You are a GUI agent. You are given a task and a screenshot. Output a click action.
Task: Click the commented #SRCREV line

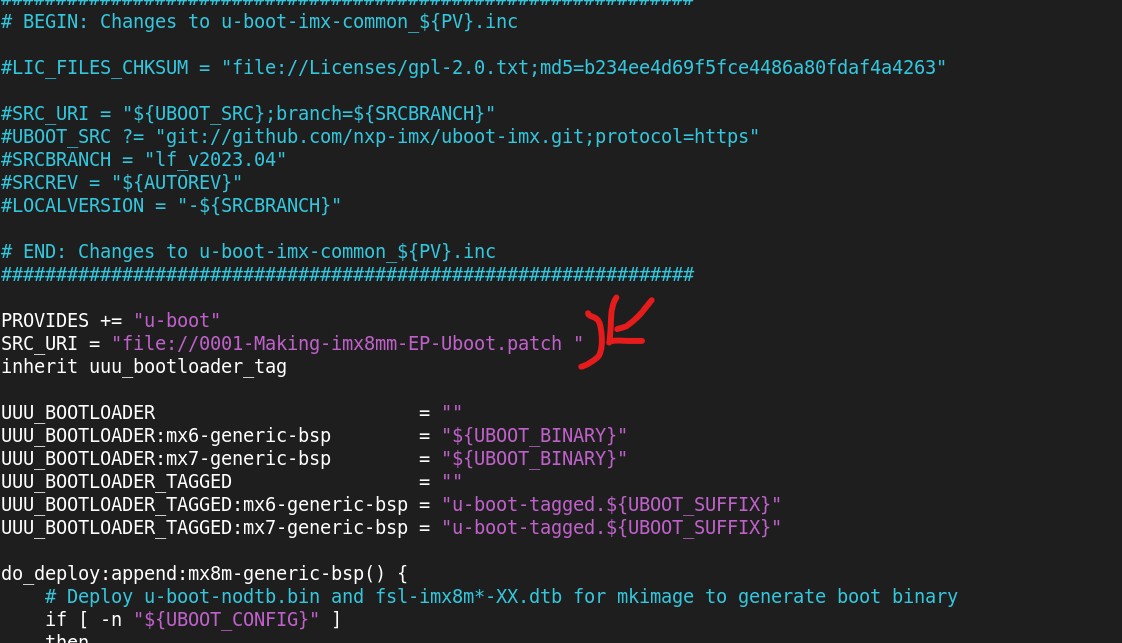(x=121, y=182)
